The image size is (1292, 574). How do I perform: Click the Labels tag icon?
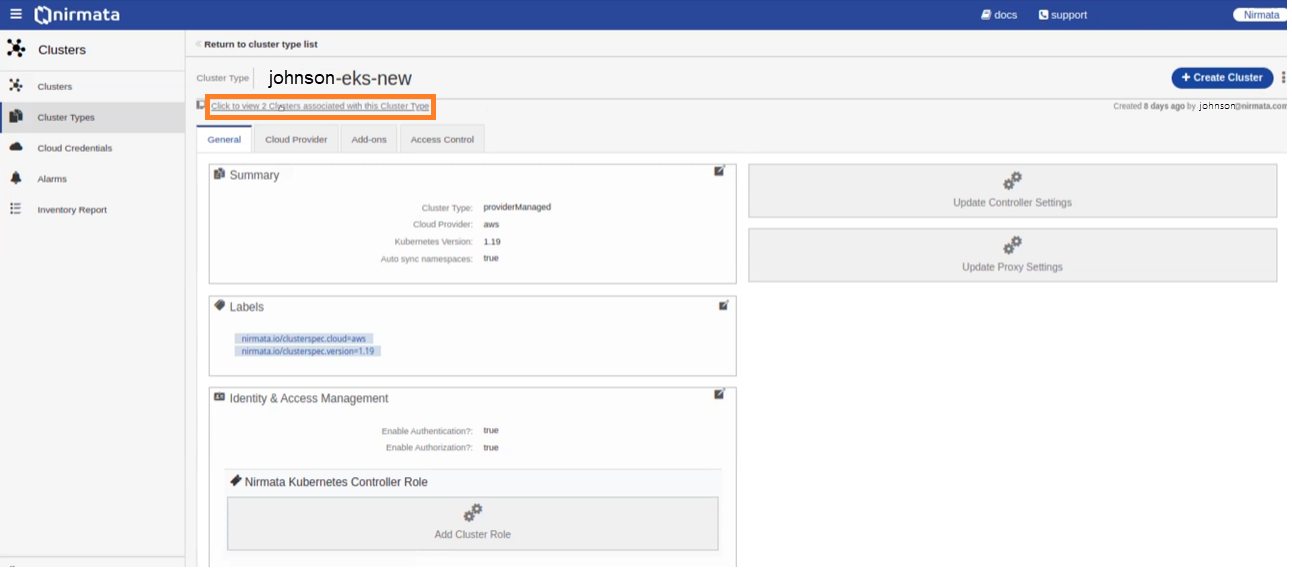[x=220, y=306]
